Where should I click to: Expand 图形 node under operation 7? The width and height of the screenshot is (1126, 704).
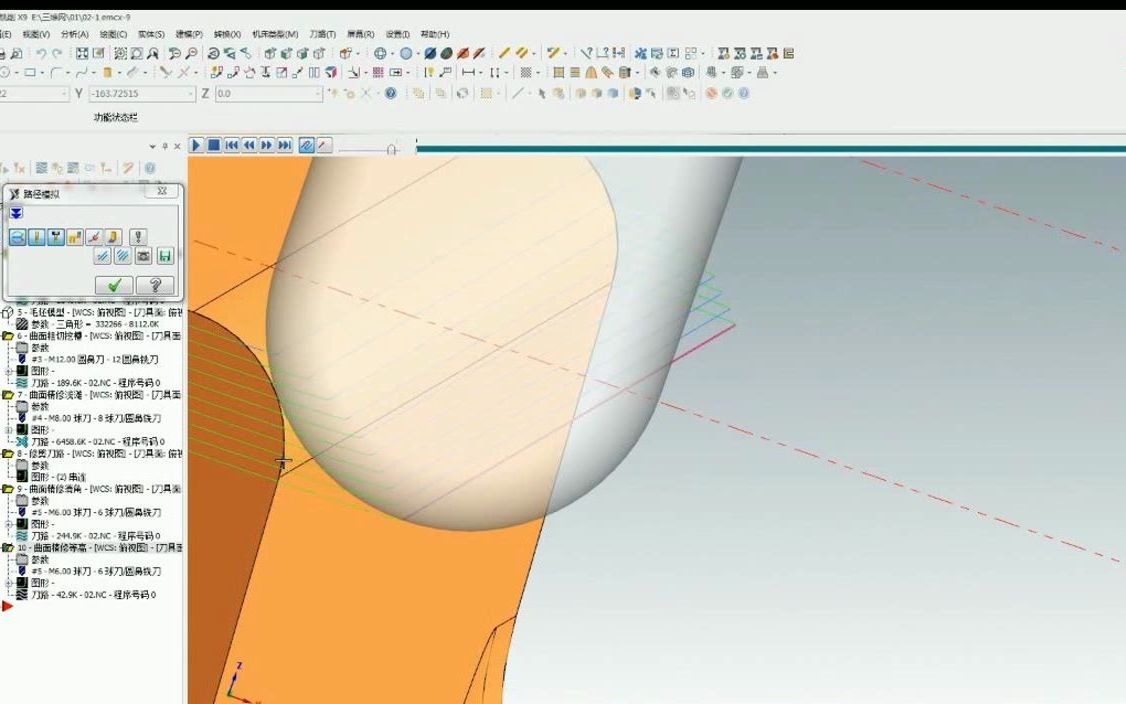pyautogui.click(x=9, y=430)
